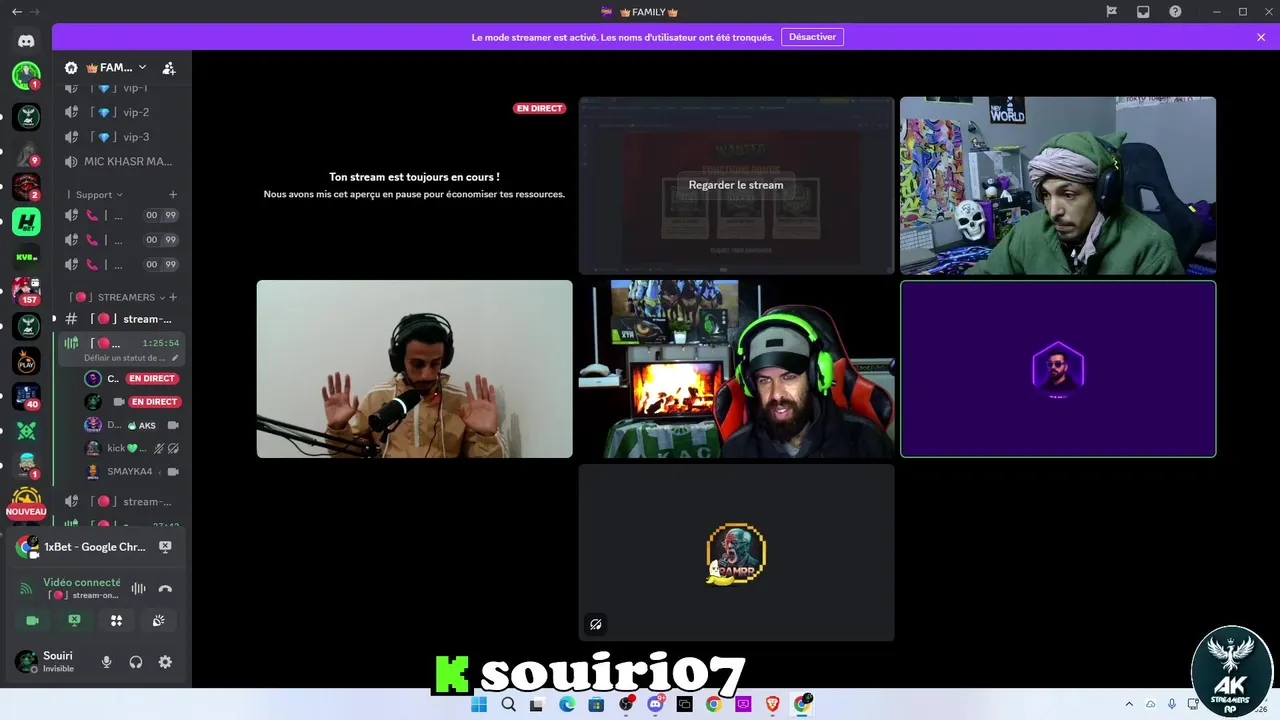
Task: Open Windows taskbar search
Action: click(x=508, y=704)
